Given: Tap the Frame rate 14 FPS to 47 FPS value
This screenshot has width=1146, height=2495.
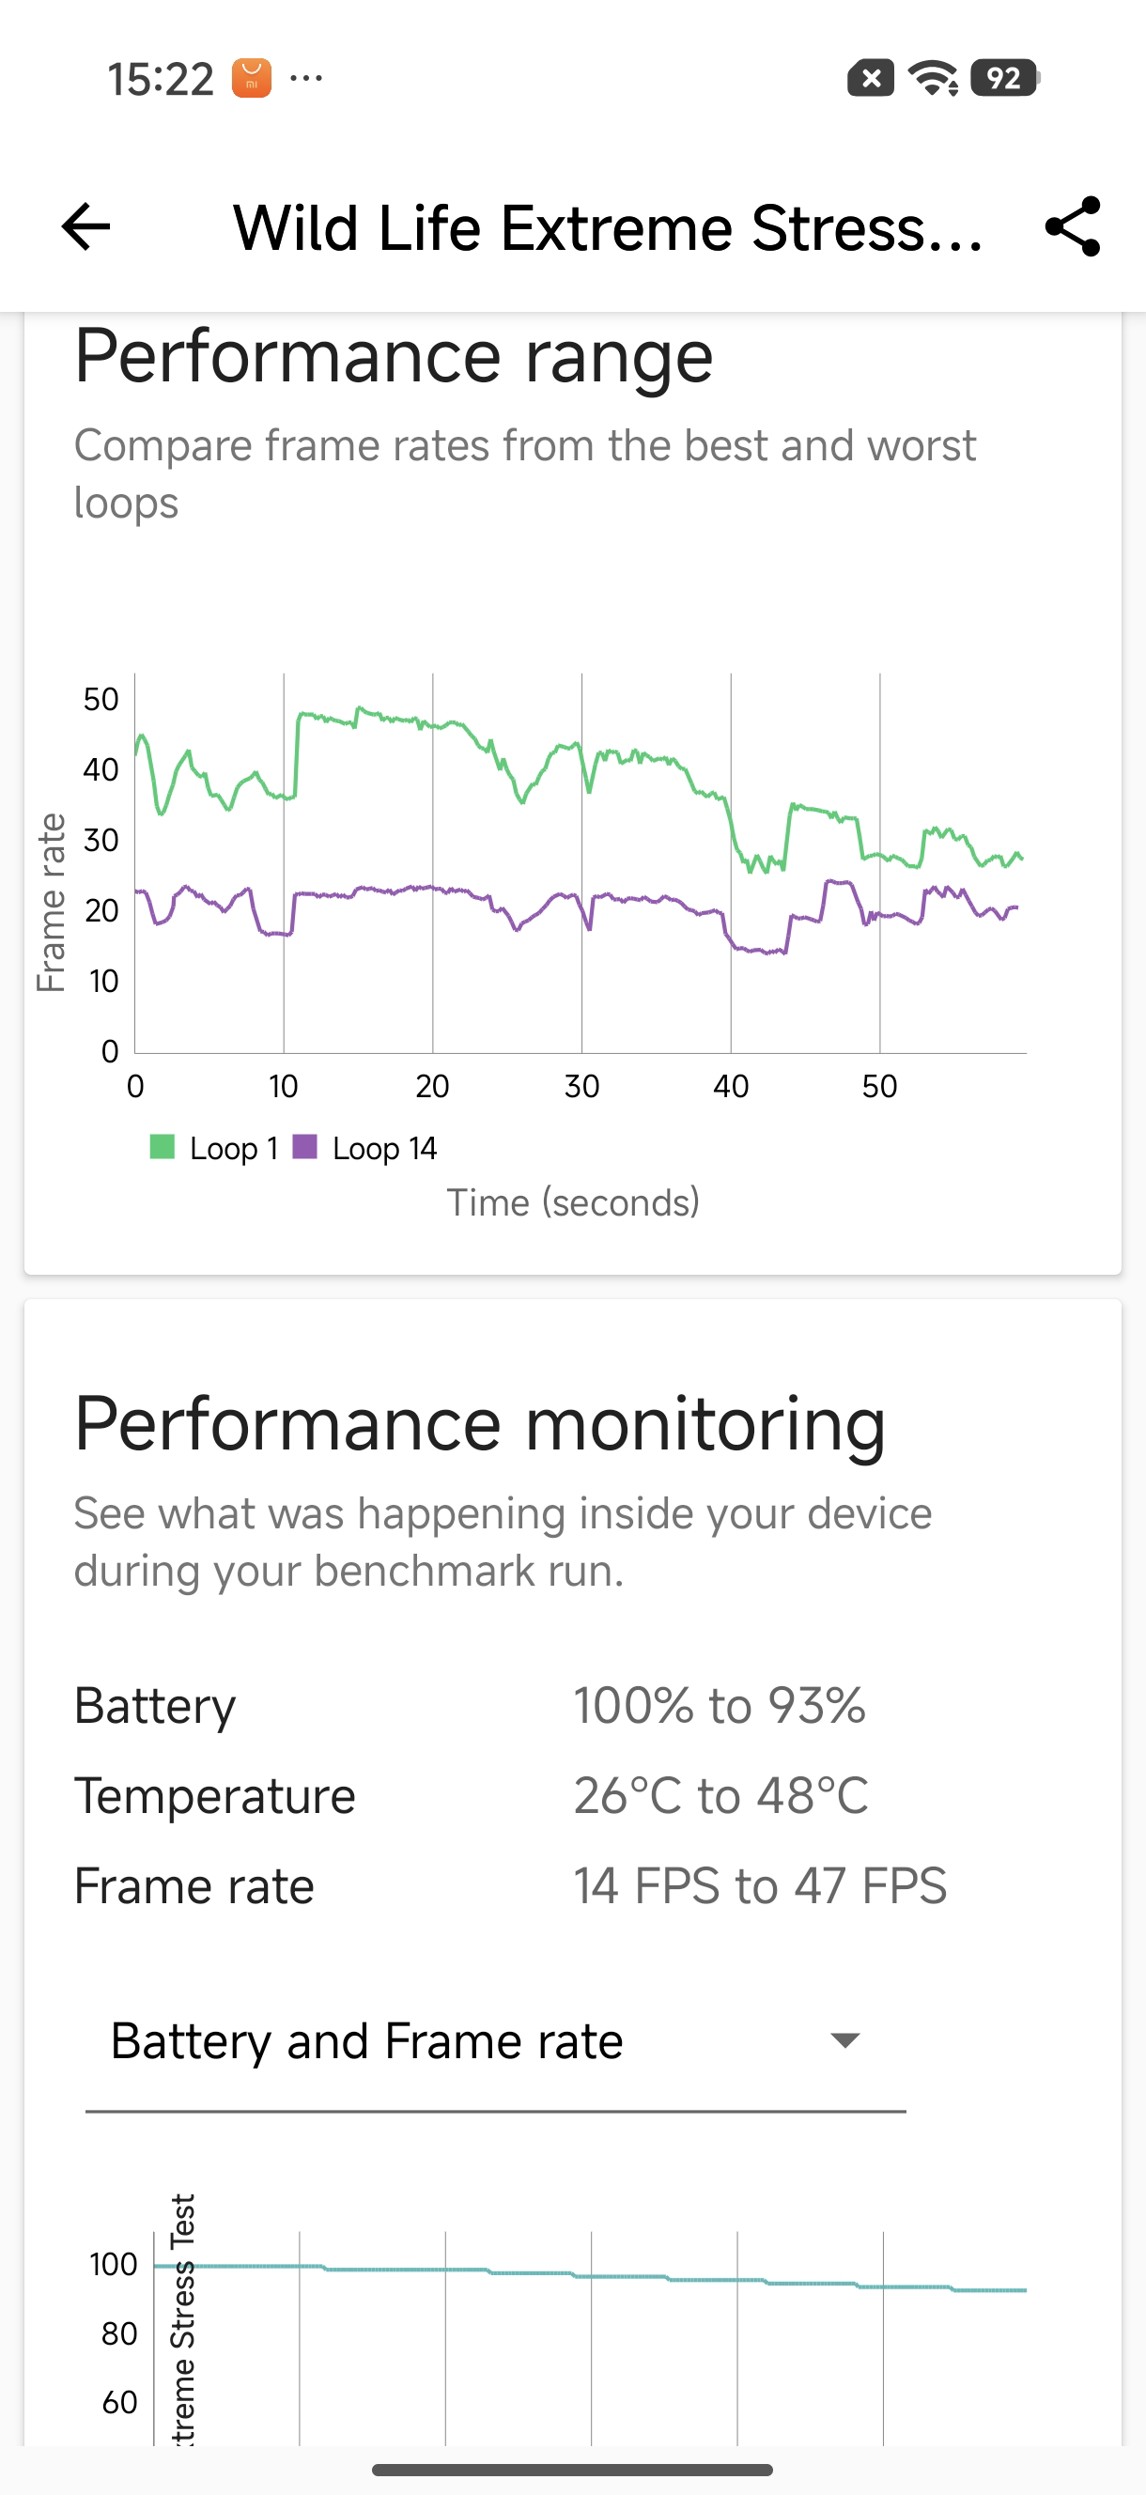Looking at the screenshot, I should tap(759, 1886).
